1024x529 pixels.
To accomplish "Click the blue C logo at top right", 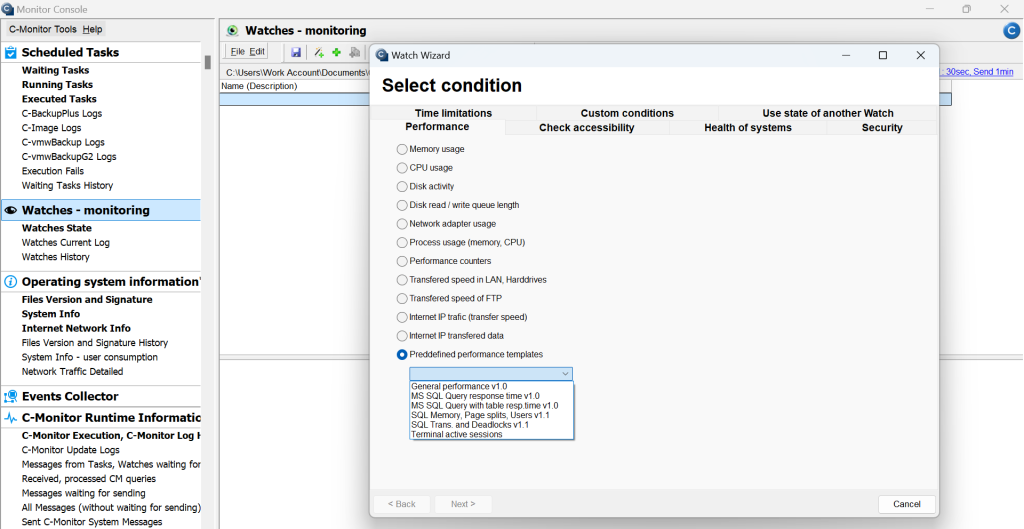I will click(1011, 31).
